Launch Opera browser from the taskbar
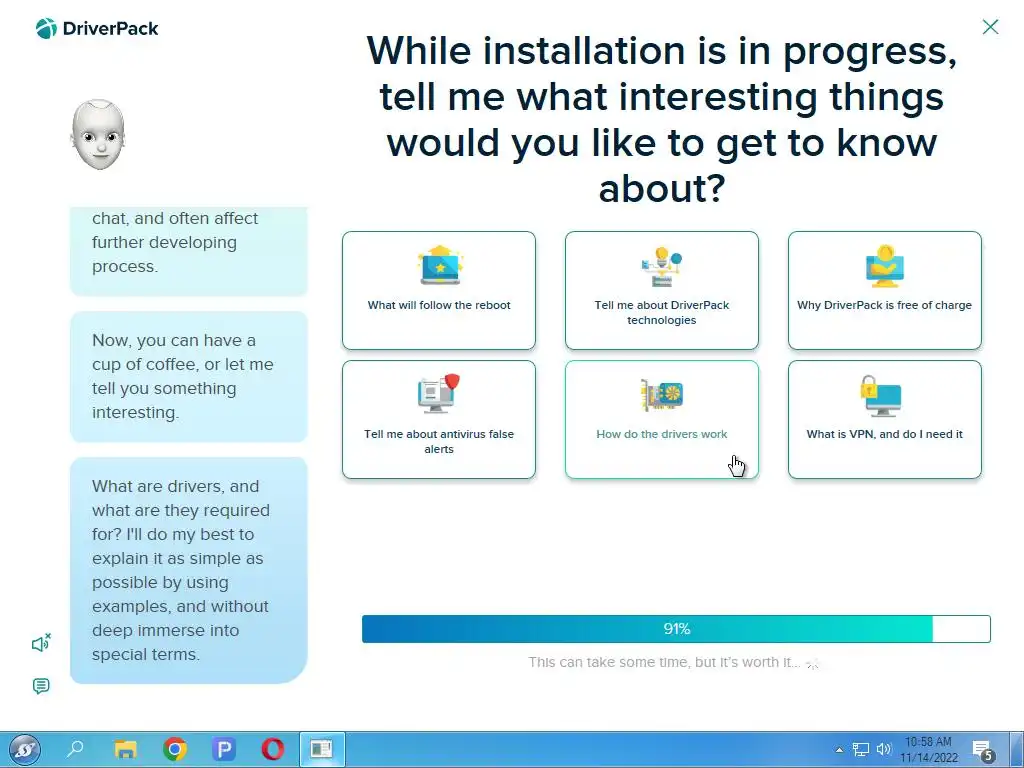This screenshot has width=1024, height=768. tap(273, 749)
